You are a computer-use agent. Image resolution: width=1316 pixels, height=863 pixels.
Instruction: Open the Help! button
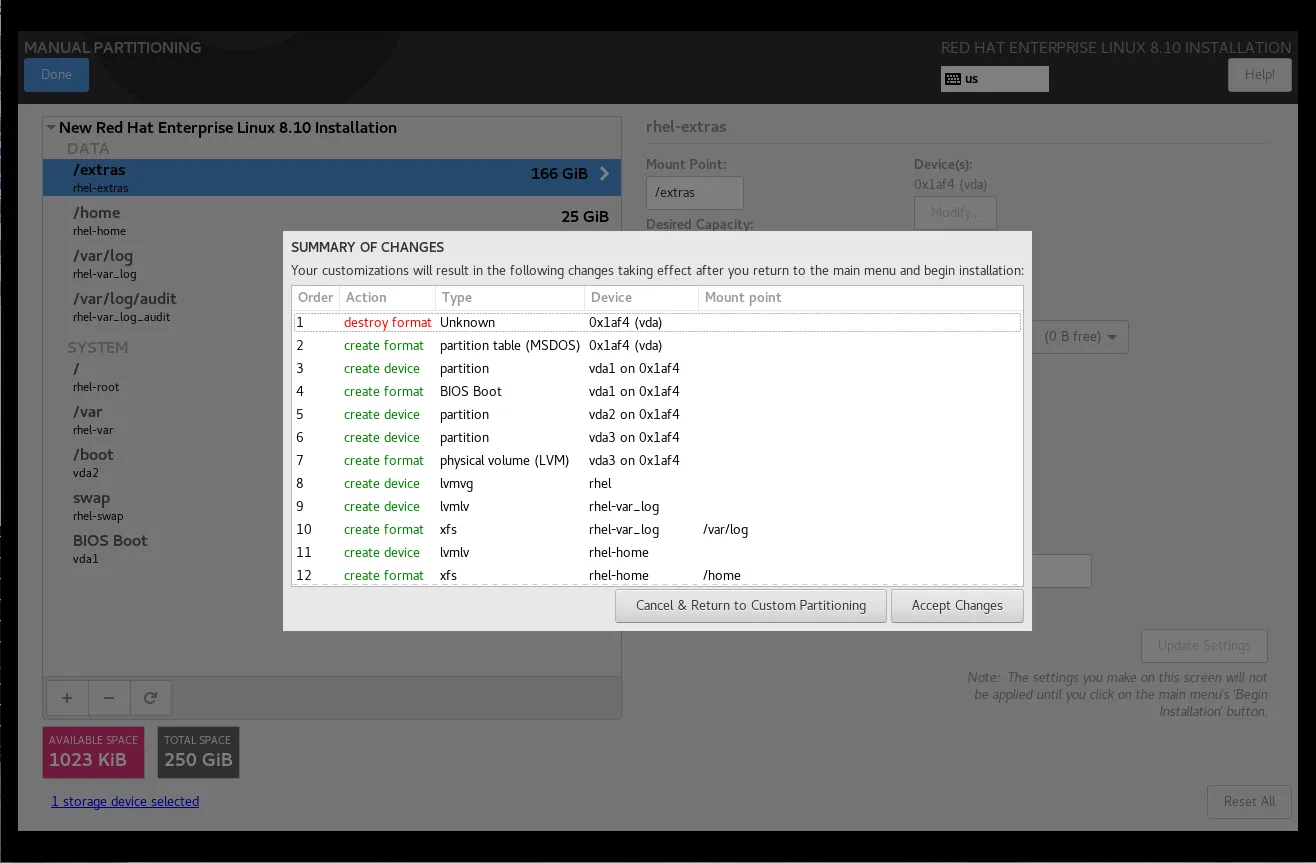click(1259, 74)
